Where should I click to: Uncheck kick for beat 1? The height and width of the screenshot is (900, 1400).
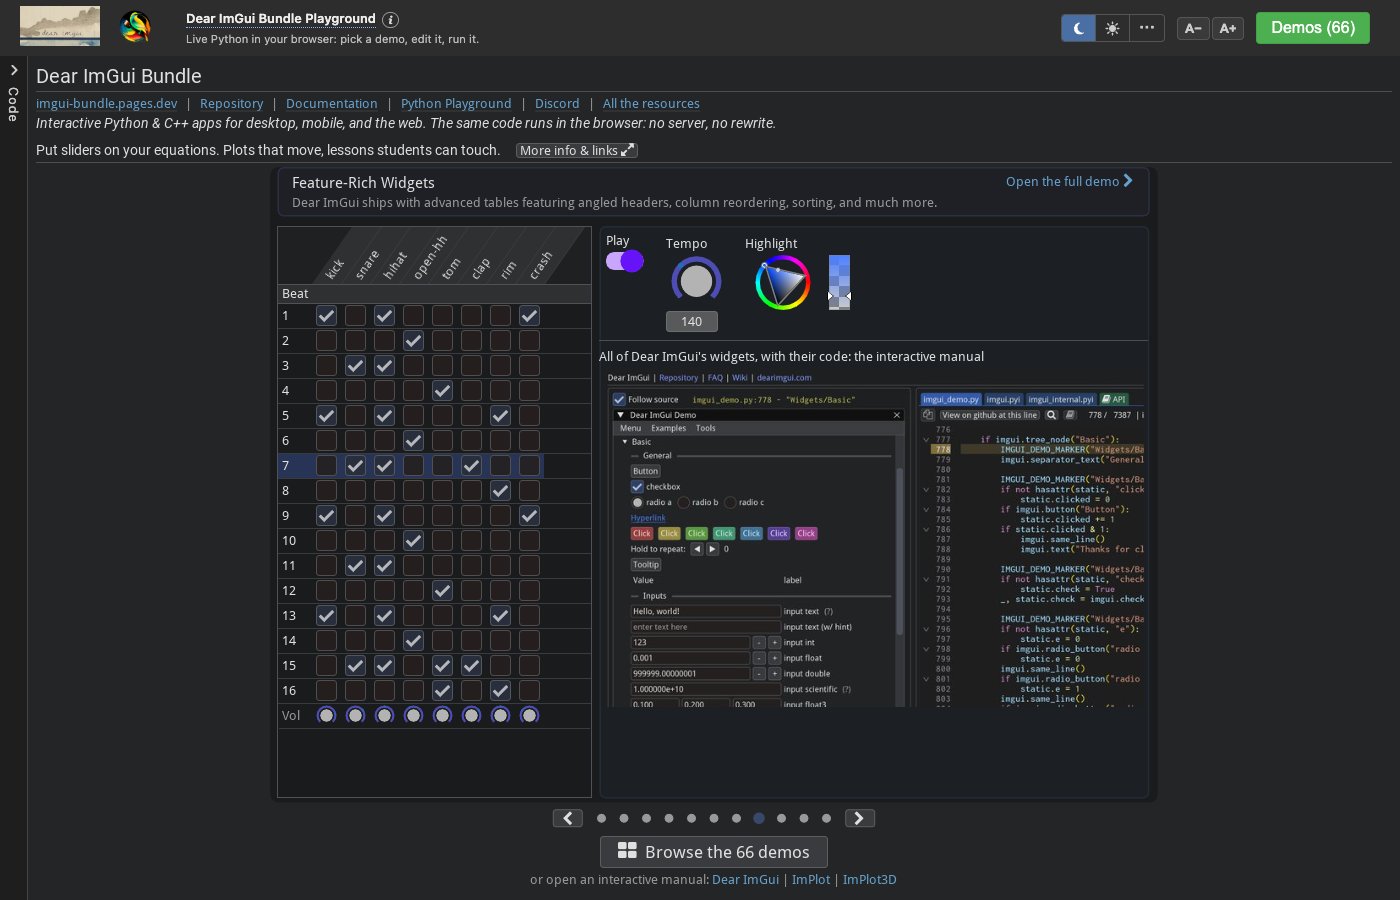tap(326, 316)
